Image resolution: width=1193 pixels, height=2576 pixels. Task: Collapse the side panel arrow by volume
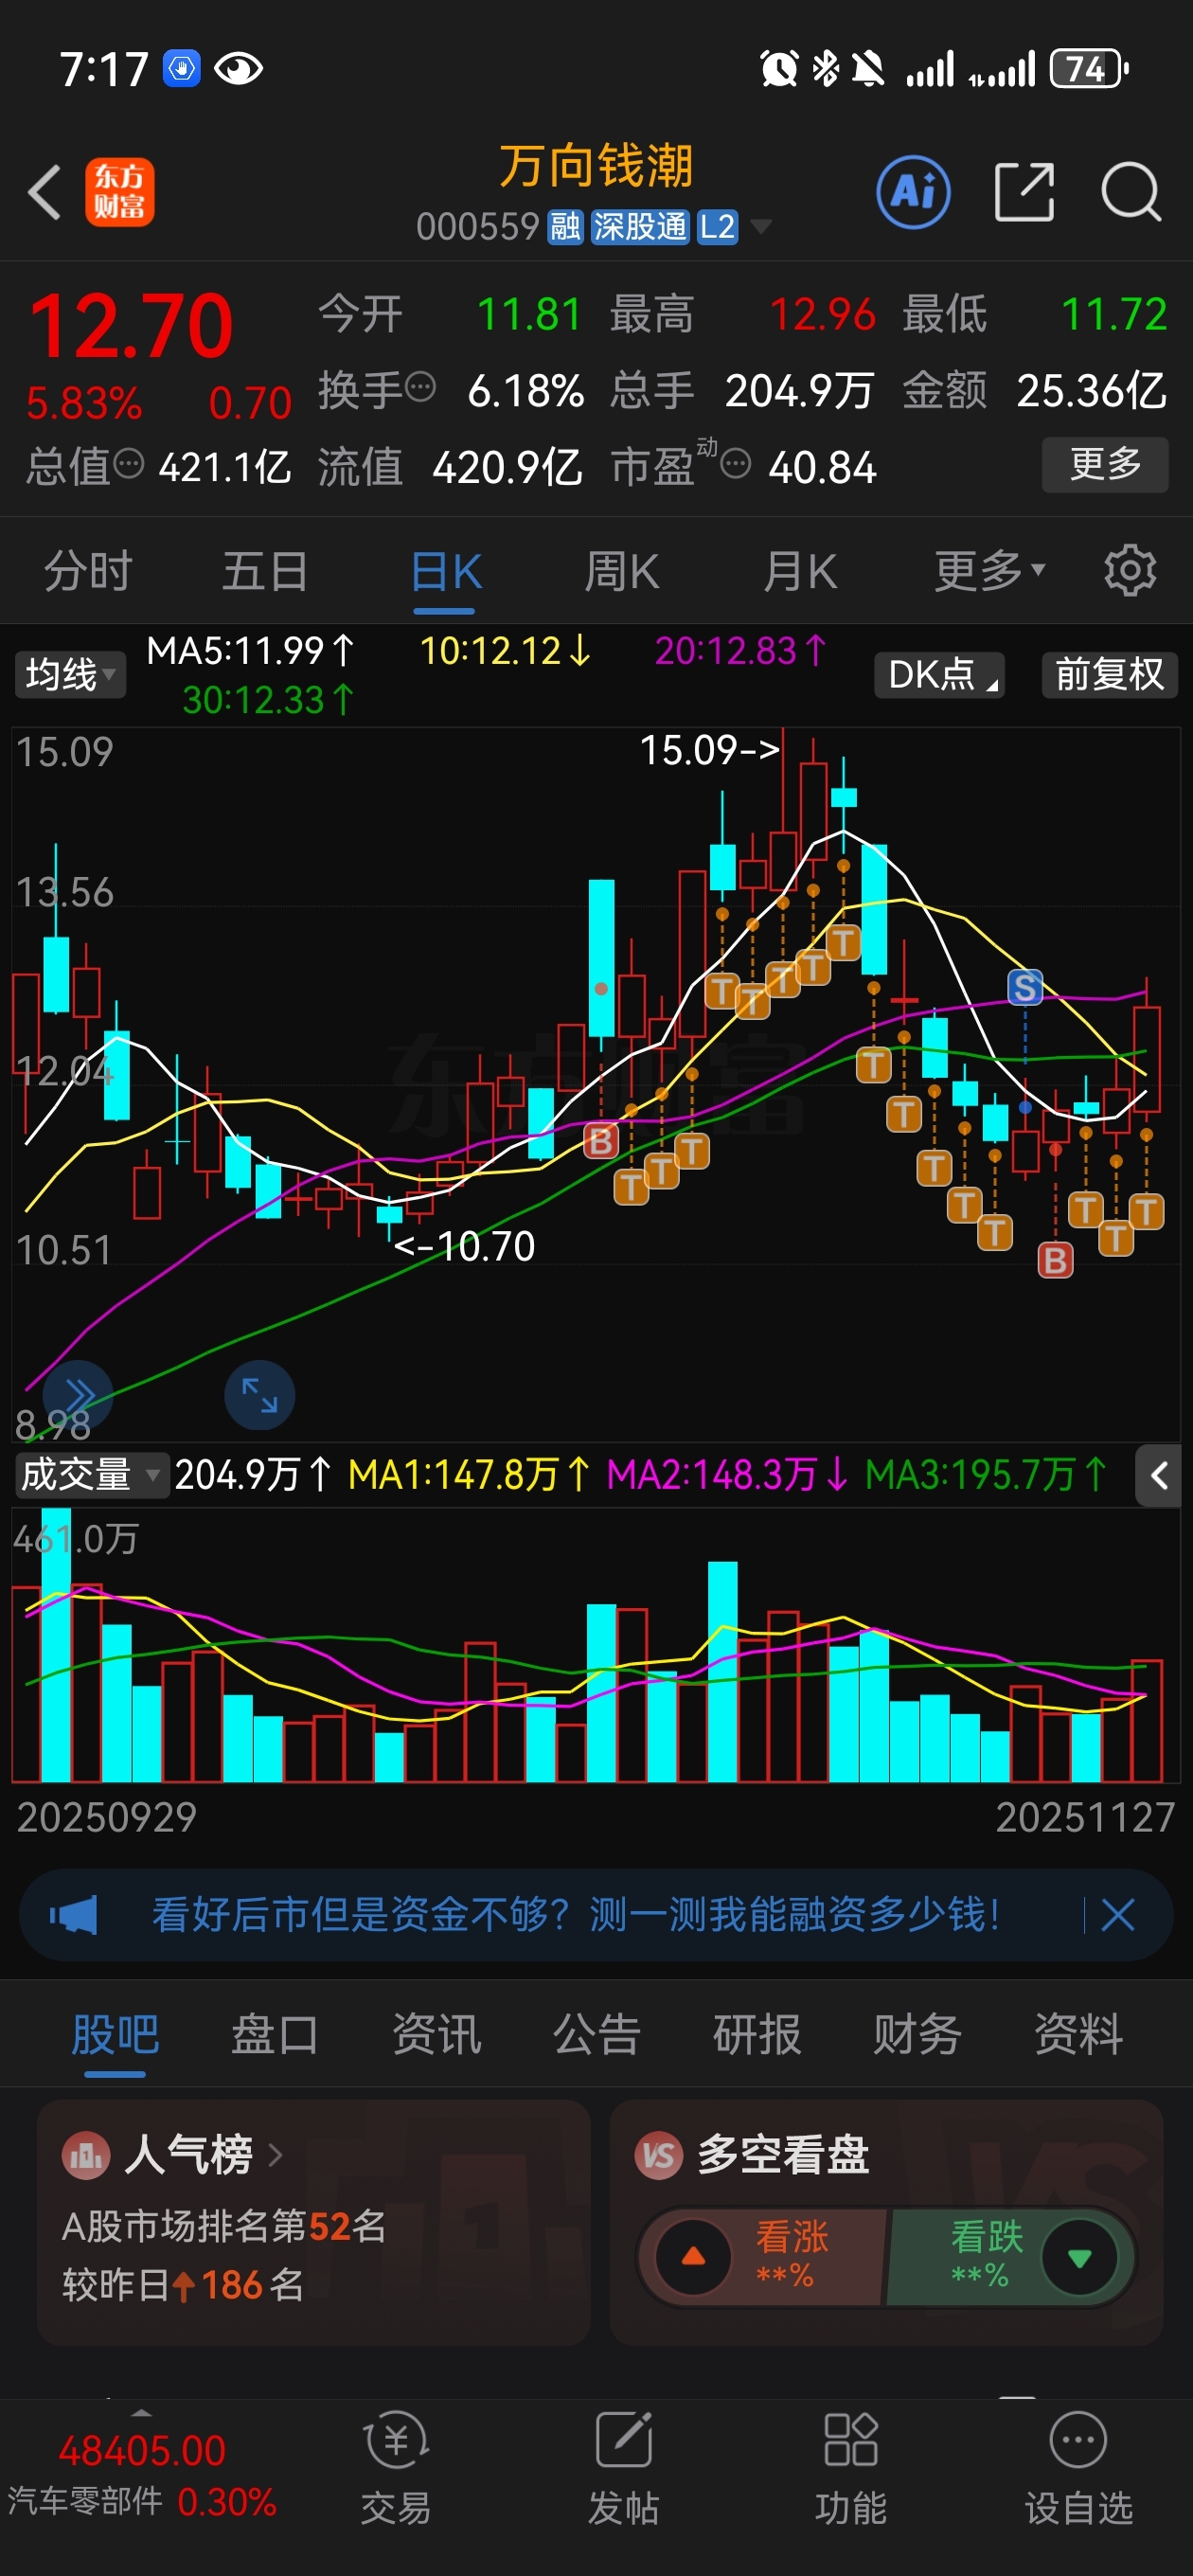pyautogui.click(x=1159, y=1475)
